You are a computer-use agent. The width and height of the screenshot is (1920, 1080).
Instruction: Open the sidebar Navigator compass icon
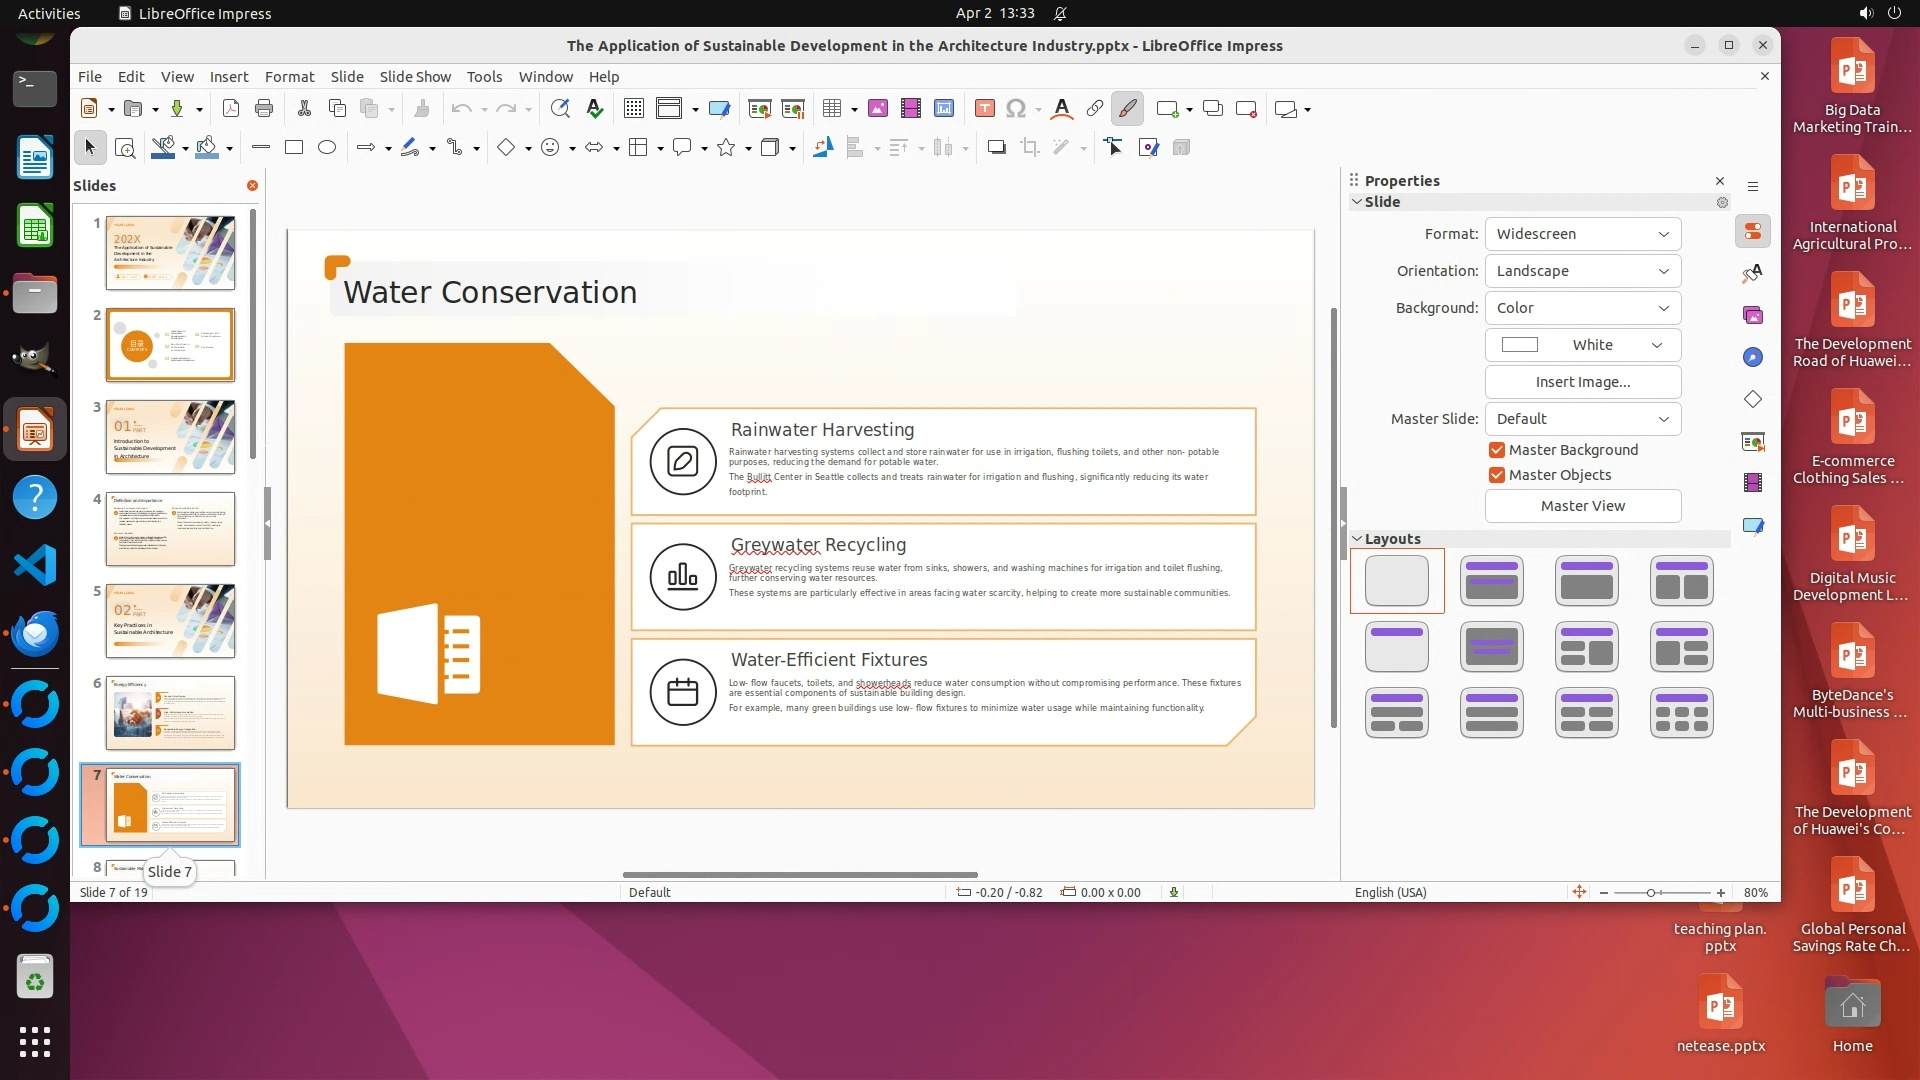click(1752, 357)
